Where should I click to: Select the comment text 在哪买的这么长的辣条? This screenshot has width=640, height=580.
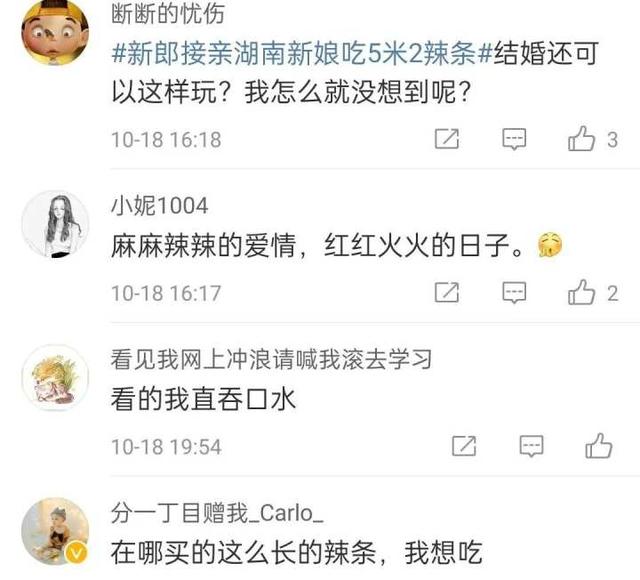pos(243,553)
